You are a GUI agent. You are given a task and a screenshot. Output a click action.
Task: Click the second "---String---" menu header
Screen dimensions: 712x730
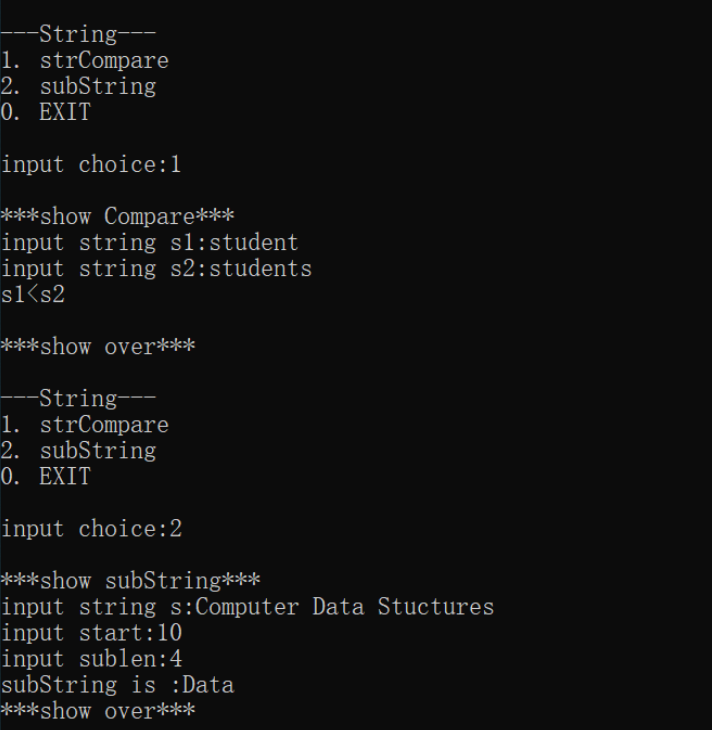78,399
